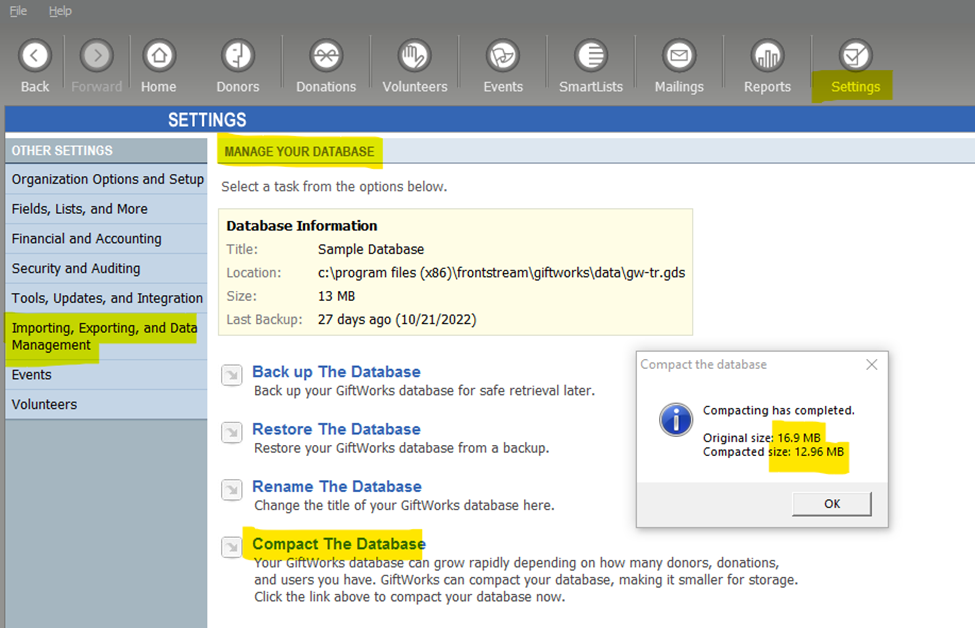Click arrow icon beside Back up The Database
The width and height of the screenshot is (975, 628).
232,375
